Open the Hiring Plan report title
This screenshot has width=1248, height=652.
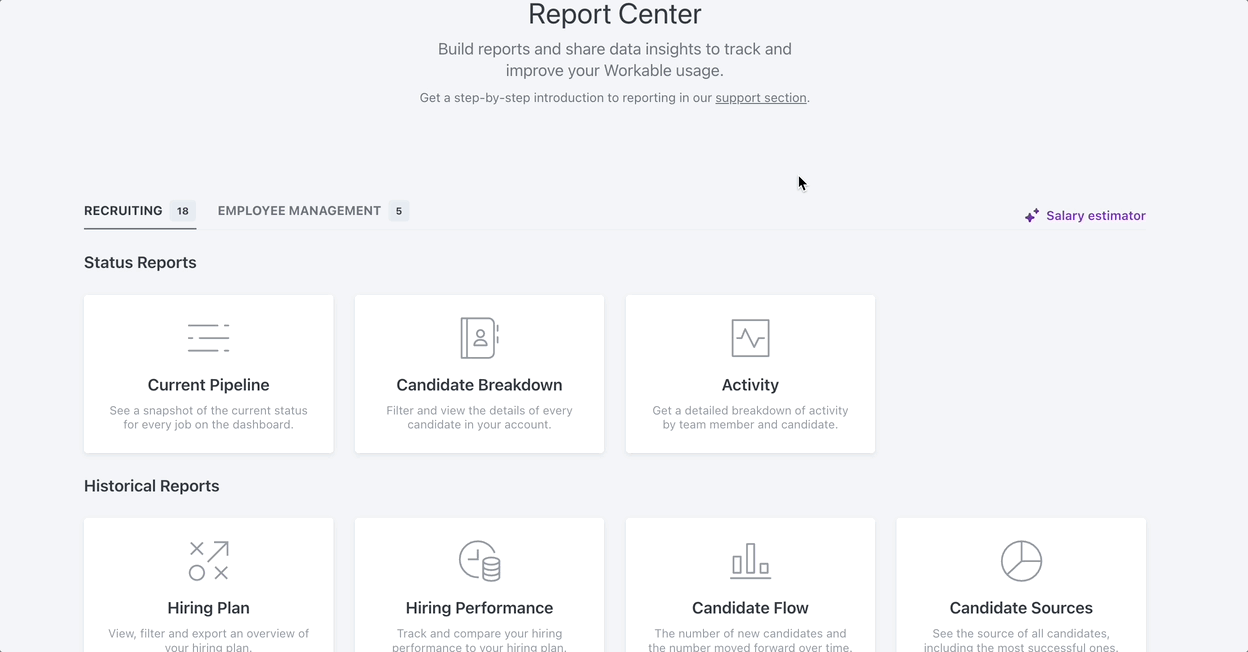coord(208,608)
